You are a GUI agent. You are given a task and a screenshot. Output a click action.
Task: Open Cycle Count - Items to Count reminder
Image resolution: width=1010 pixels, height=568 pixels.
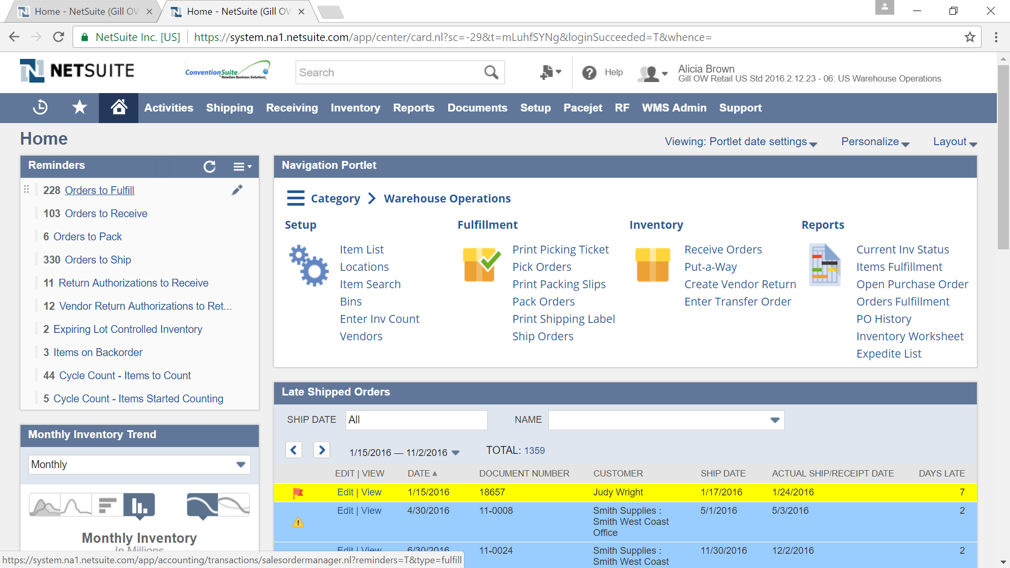tap(125, 375)
